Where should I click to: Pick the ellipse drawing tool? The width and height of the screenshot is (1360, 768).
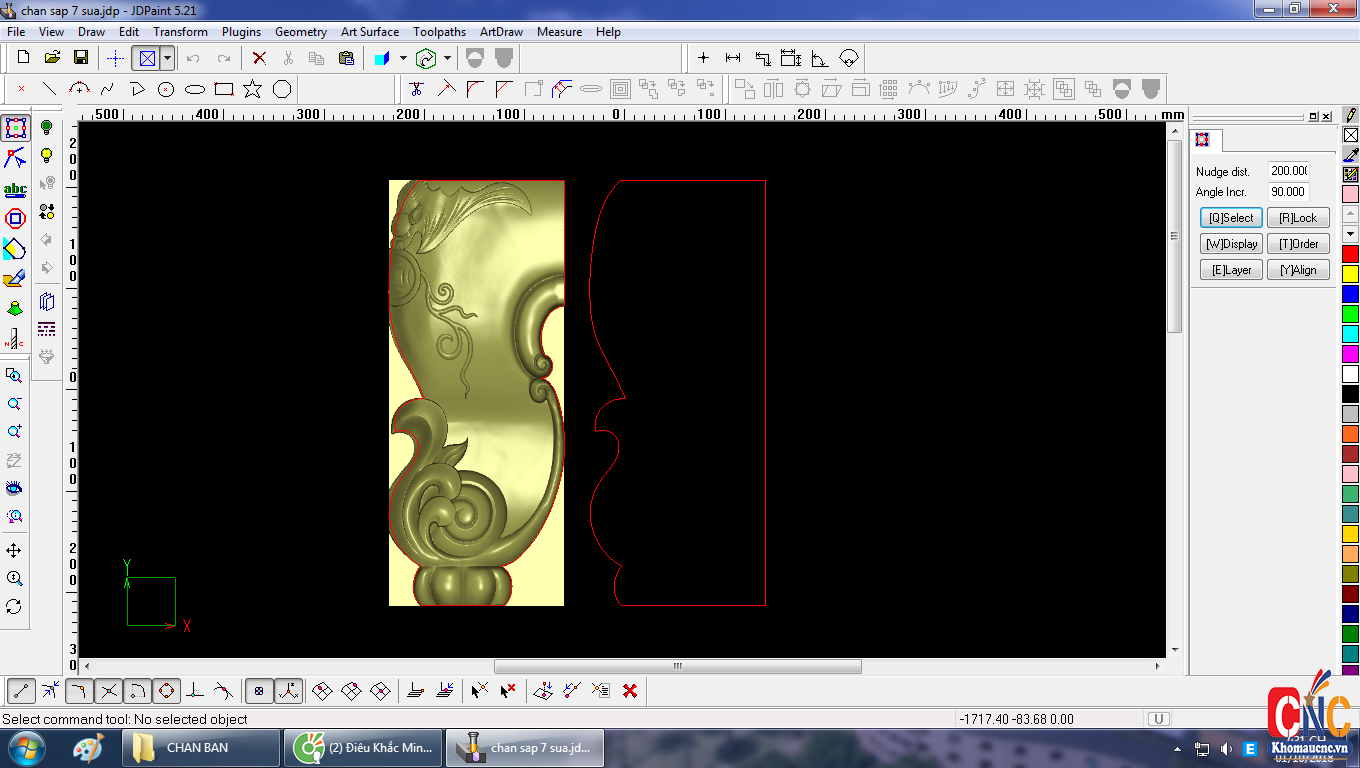(x=195, y=89)
